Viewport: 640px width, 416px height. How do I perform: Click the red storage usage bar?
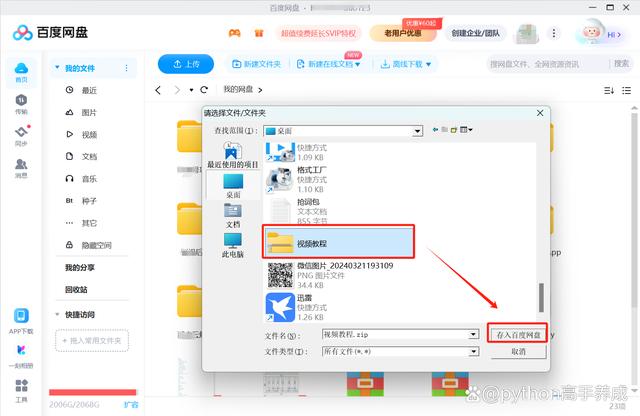click(93, 392)
